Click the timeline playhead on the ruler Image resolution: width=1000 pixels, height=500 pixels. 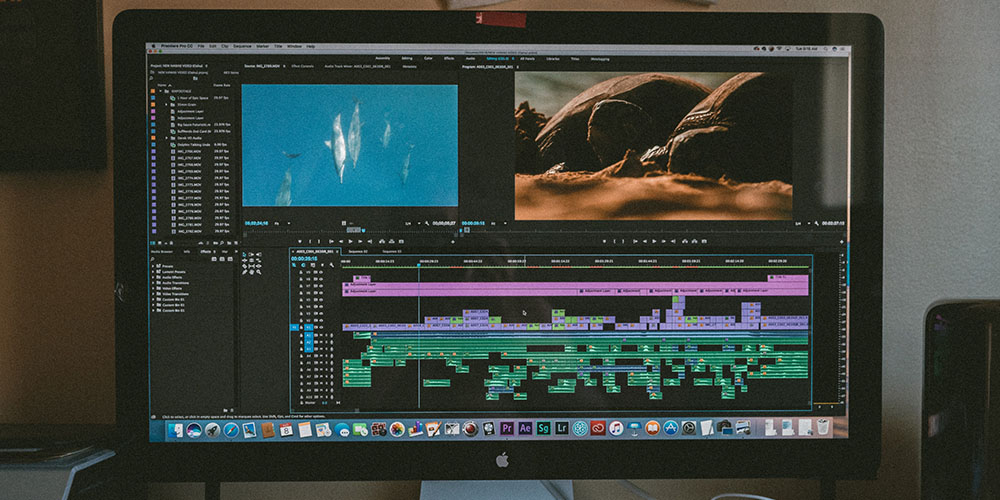(419, 263)
